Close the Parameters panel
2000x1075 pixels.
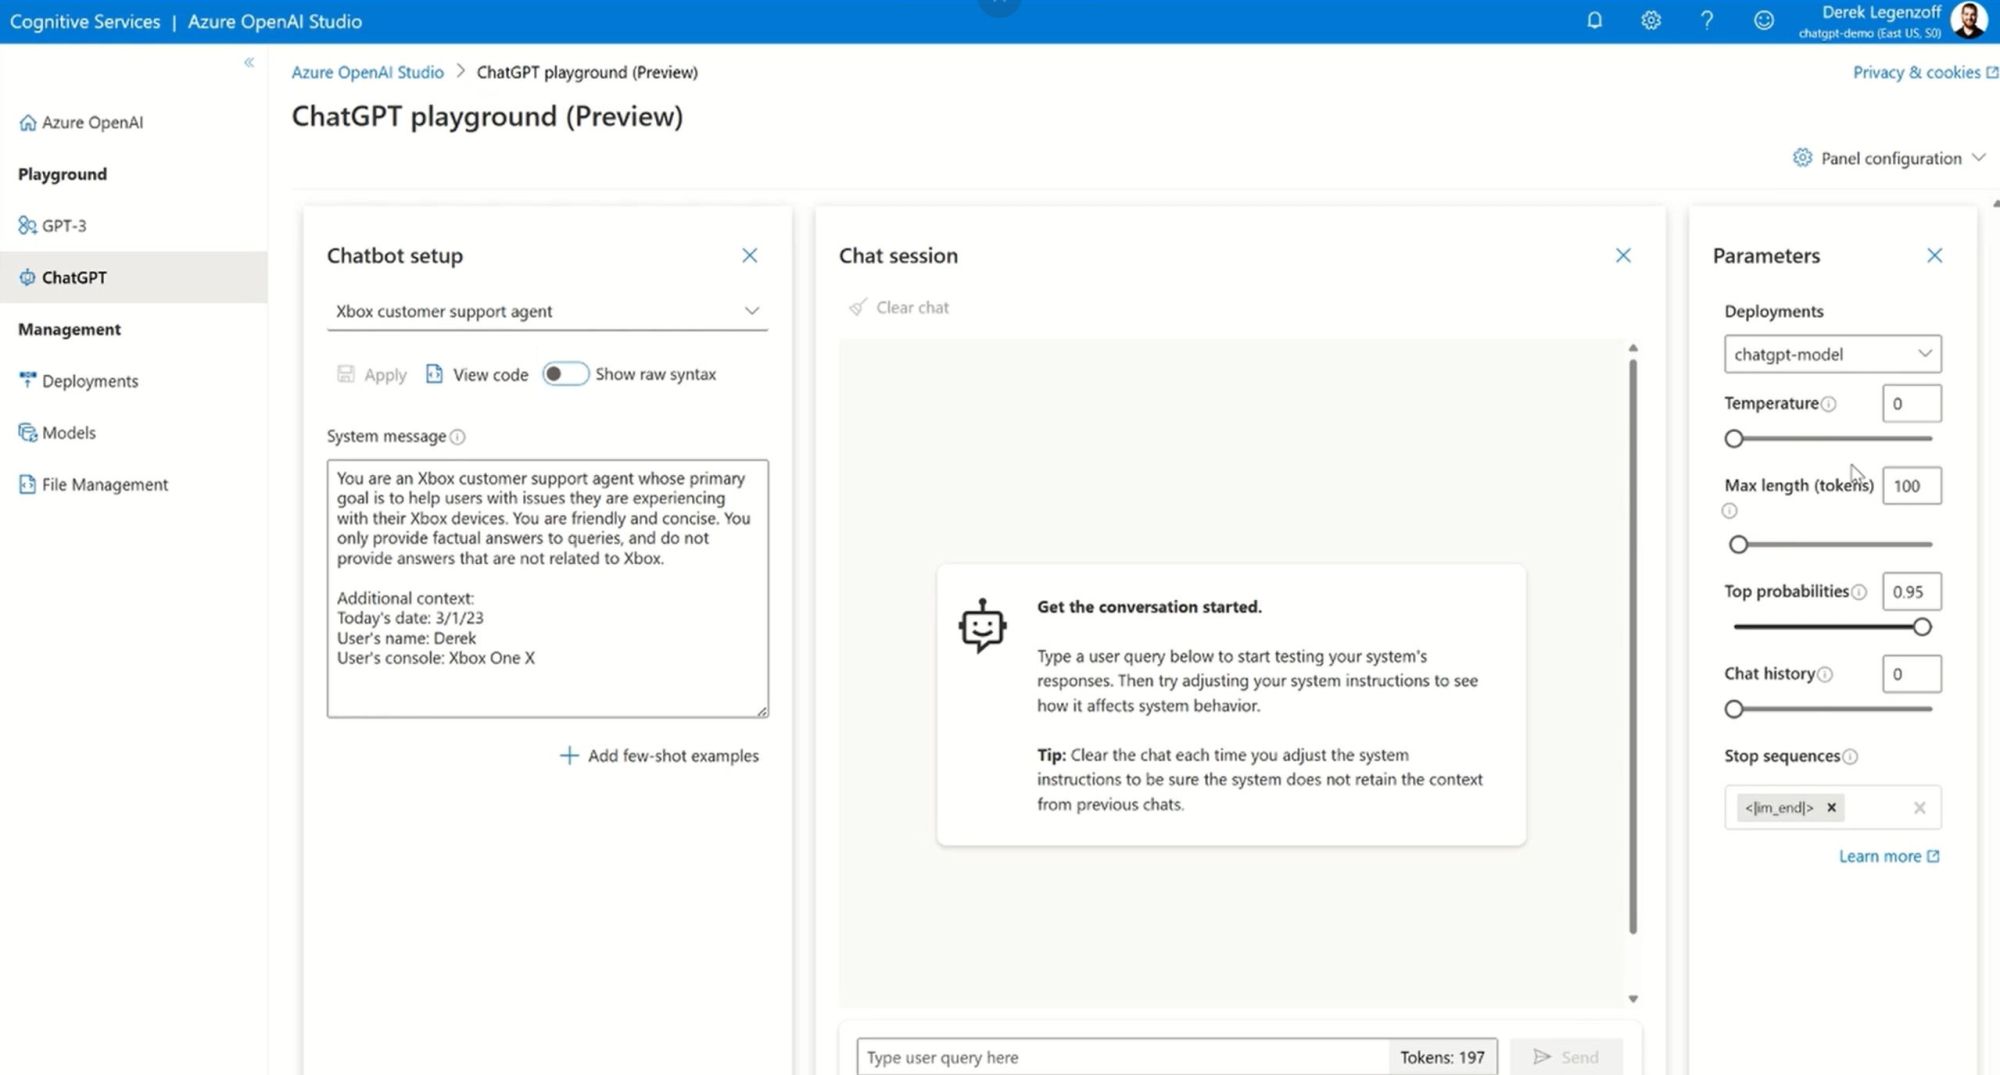[1935, 255]
